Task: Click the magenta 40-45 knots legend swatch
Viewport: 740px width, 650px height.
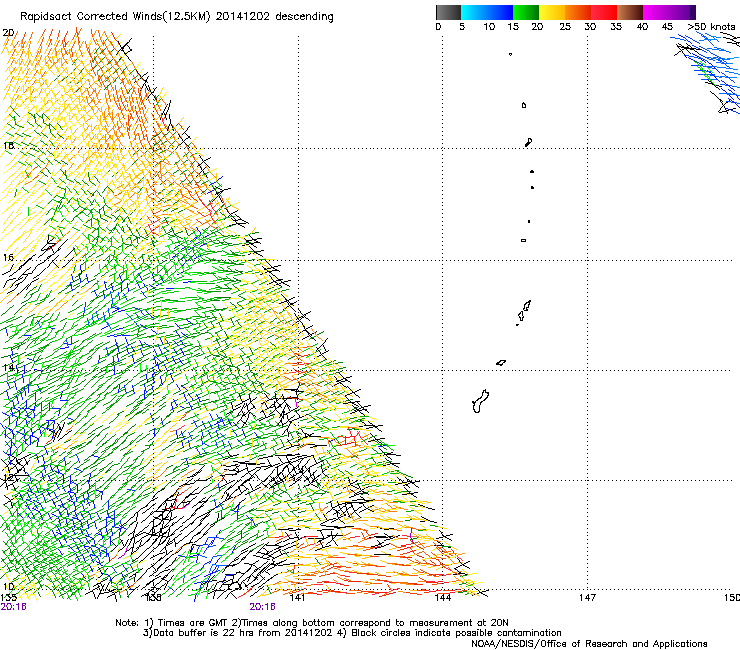Action: point(656,12)
